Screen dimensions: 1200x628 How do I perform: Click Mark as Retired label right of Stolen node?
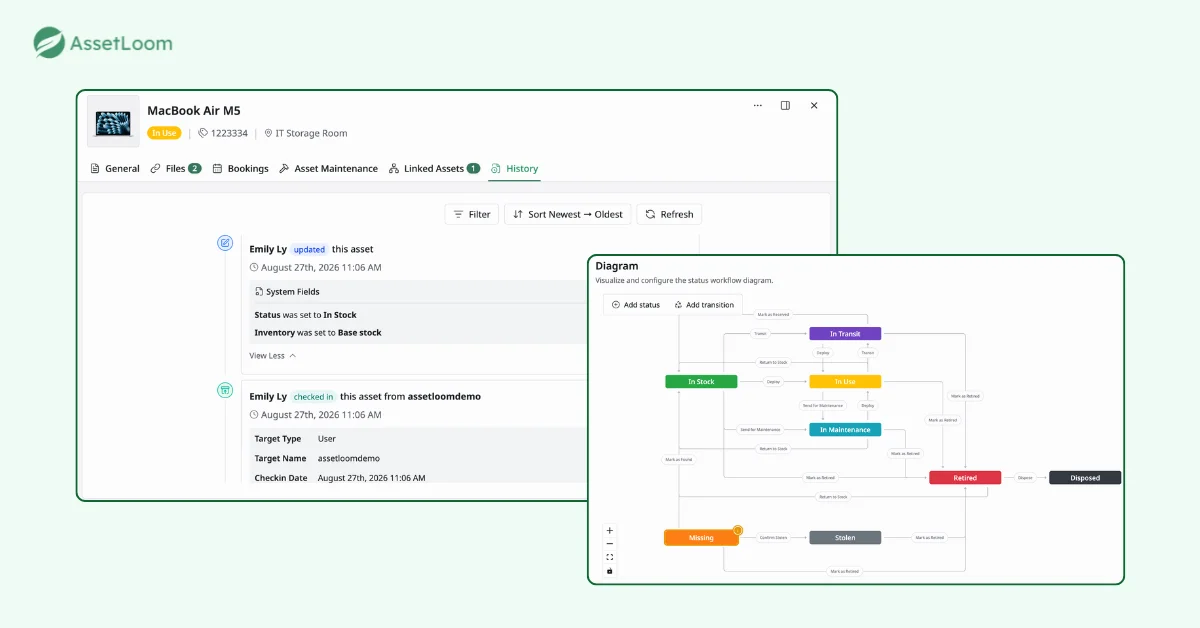click(929, 538)
